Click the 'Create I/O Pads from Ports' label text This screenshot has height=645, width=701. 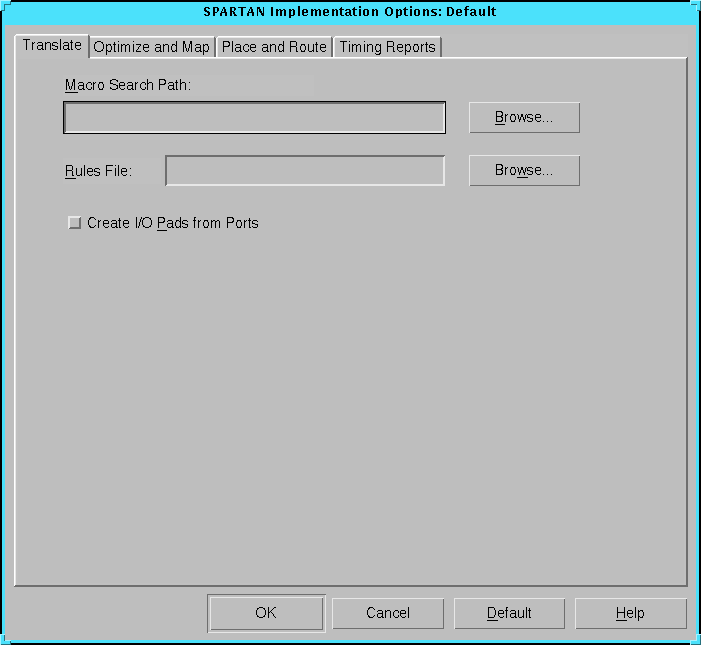172,223
